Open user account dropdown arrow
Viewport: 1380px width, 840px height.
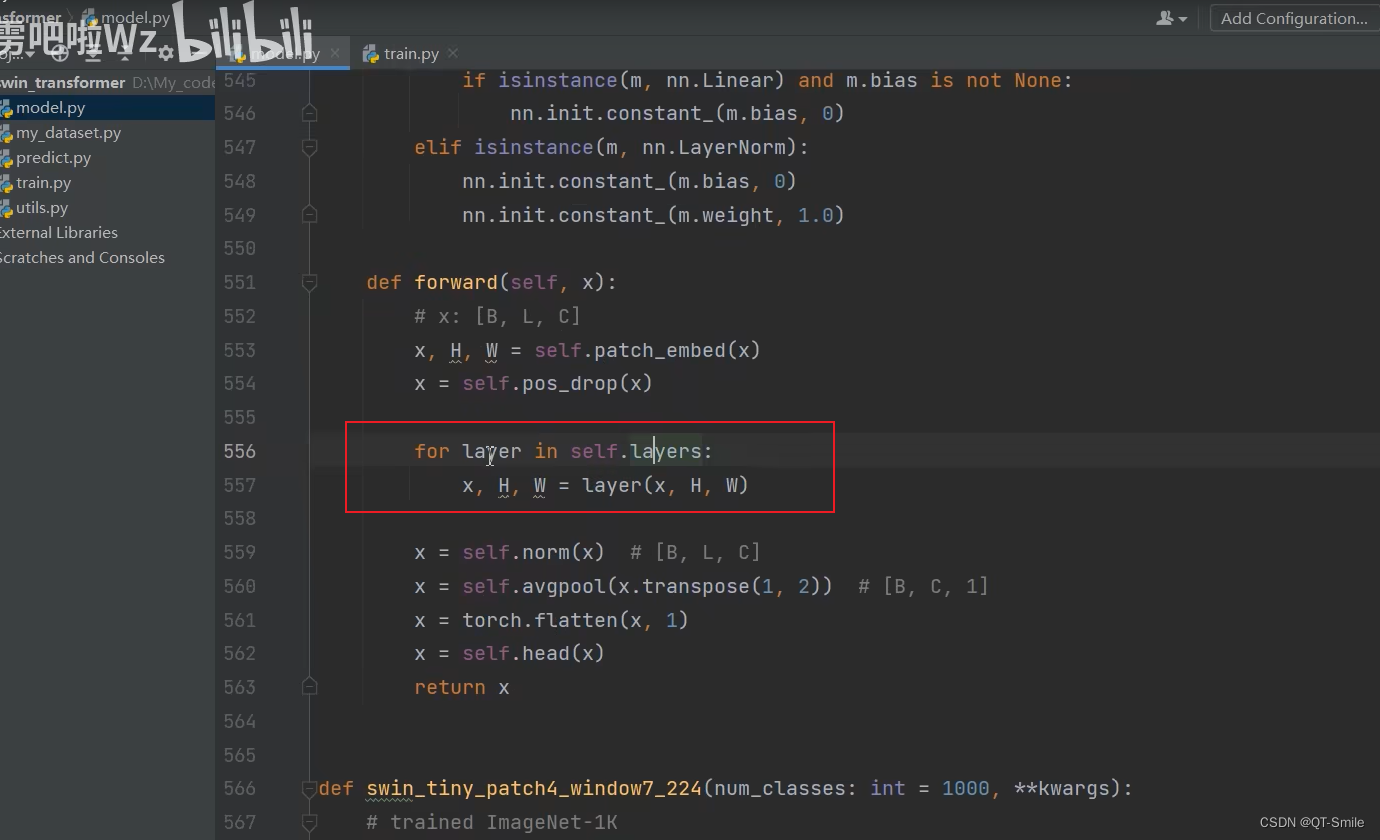[1183, 19]
